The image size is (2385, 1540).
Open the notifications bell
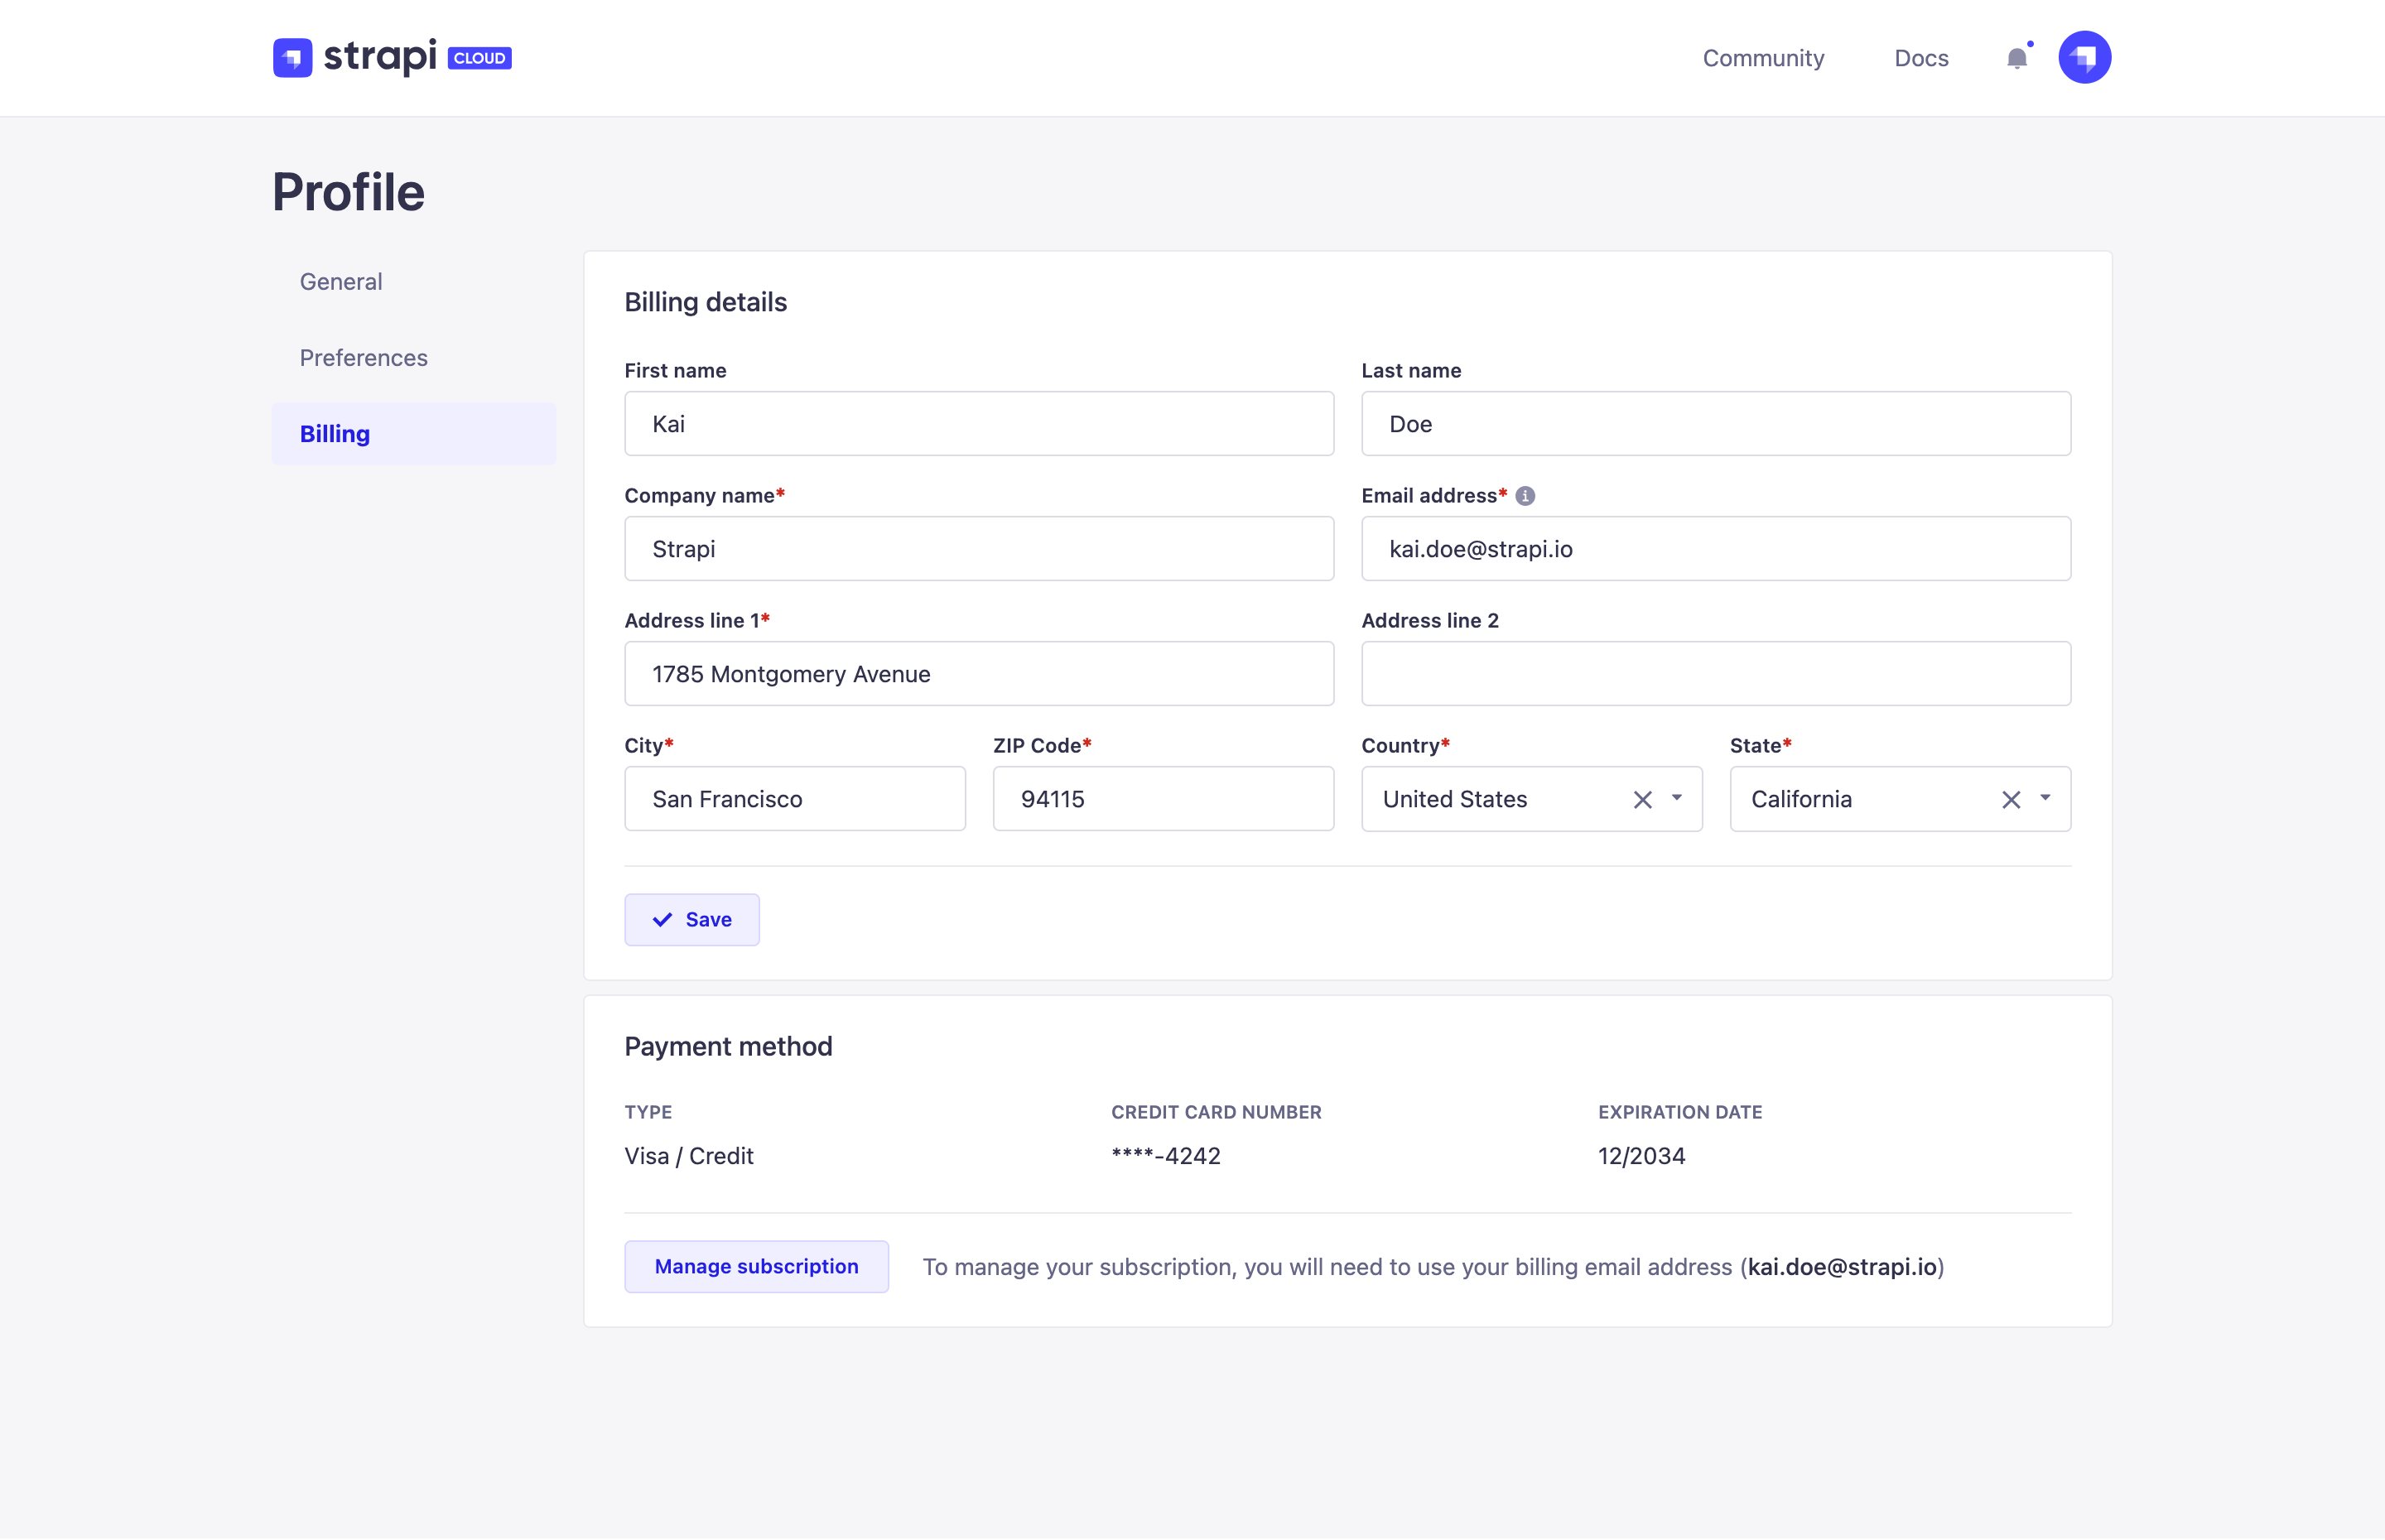coord(2017,57)
